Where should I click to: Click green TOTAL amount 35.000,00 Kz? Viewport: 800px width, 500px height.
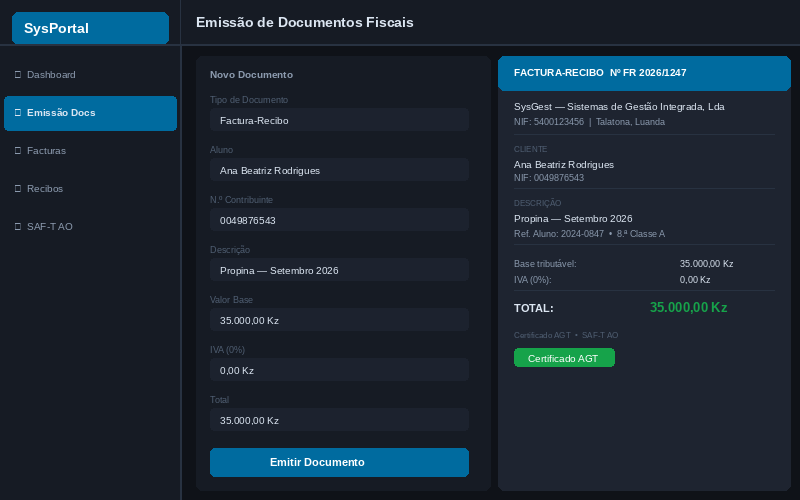click(688, 308)
